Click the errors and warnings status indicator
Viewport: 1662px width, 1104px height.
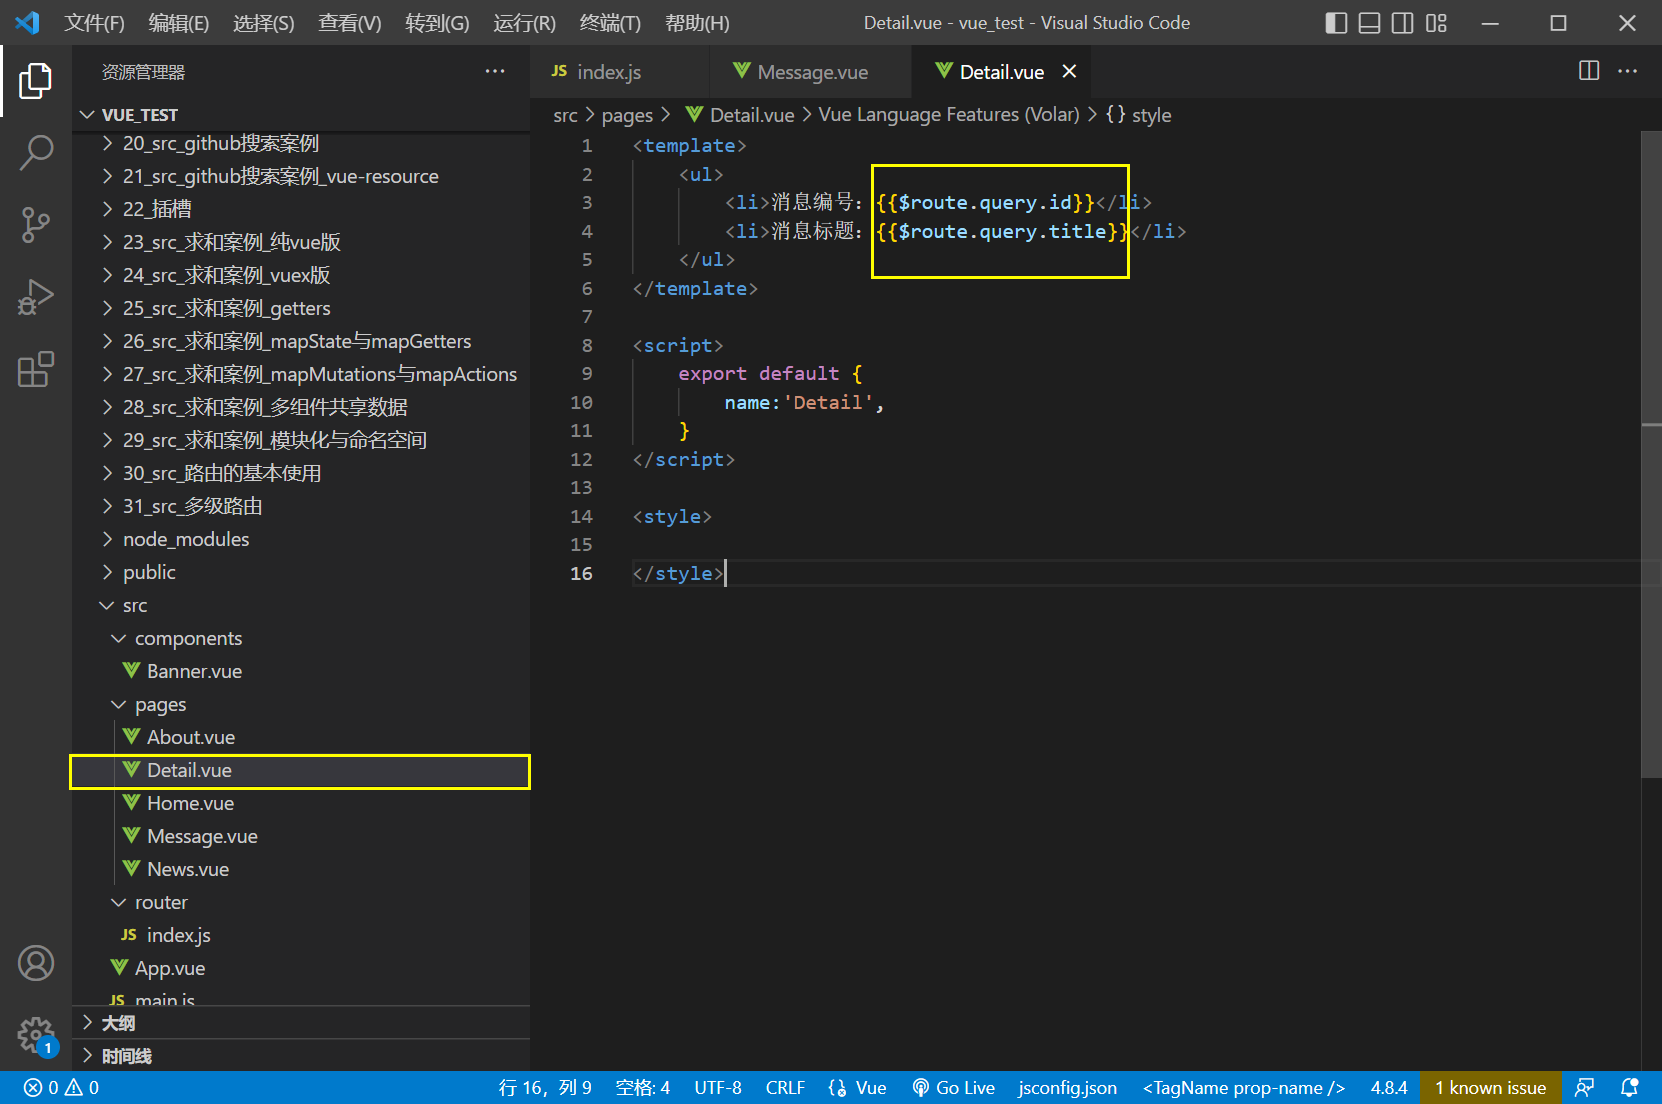[x=61, y=1088]
